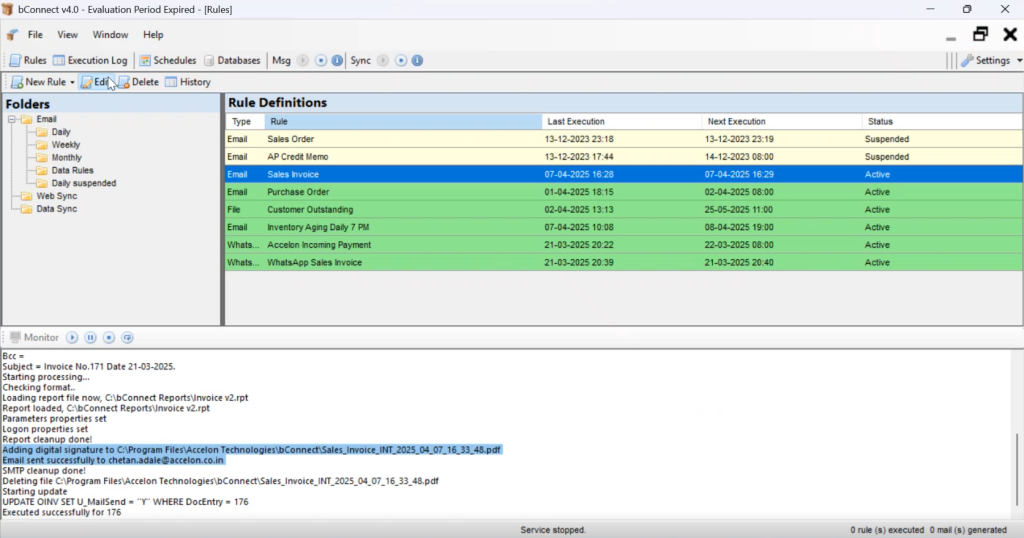Collapse the Email folder tree node
1024x538 pixels.
10,120
